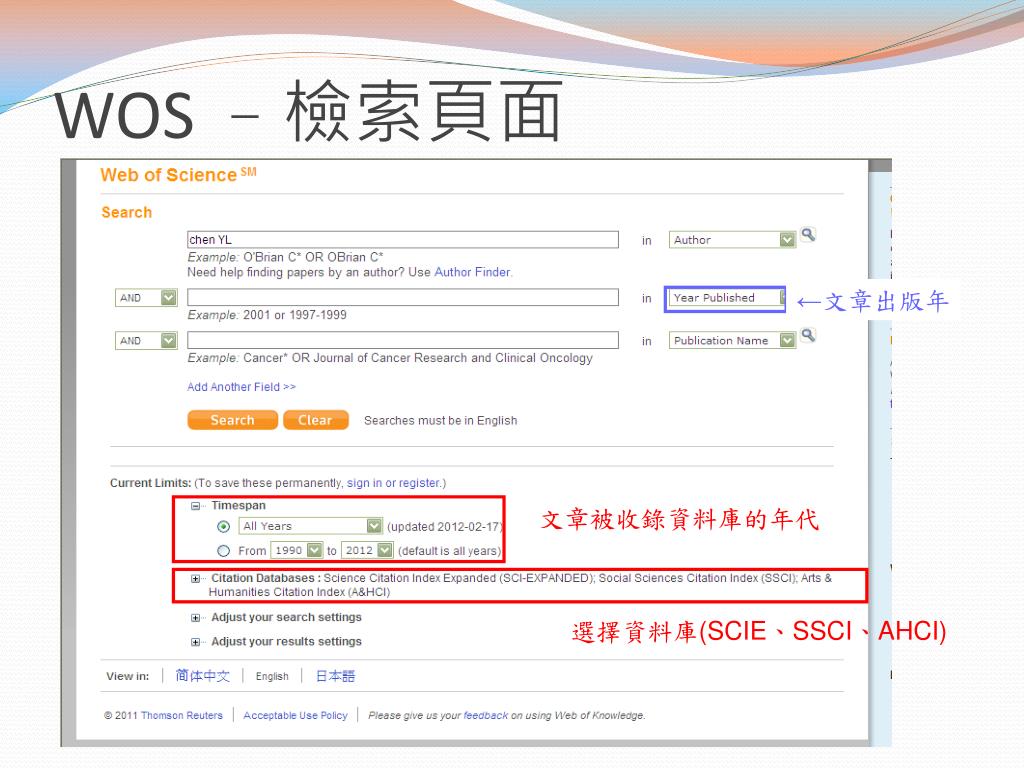Image resolution: width=1024 pixels, height=768 pixels.
Task: Click the 'Current Limits:' label
Action: [x=150, y=483]
